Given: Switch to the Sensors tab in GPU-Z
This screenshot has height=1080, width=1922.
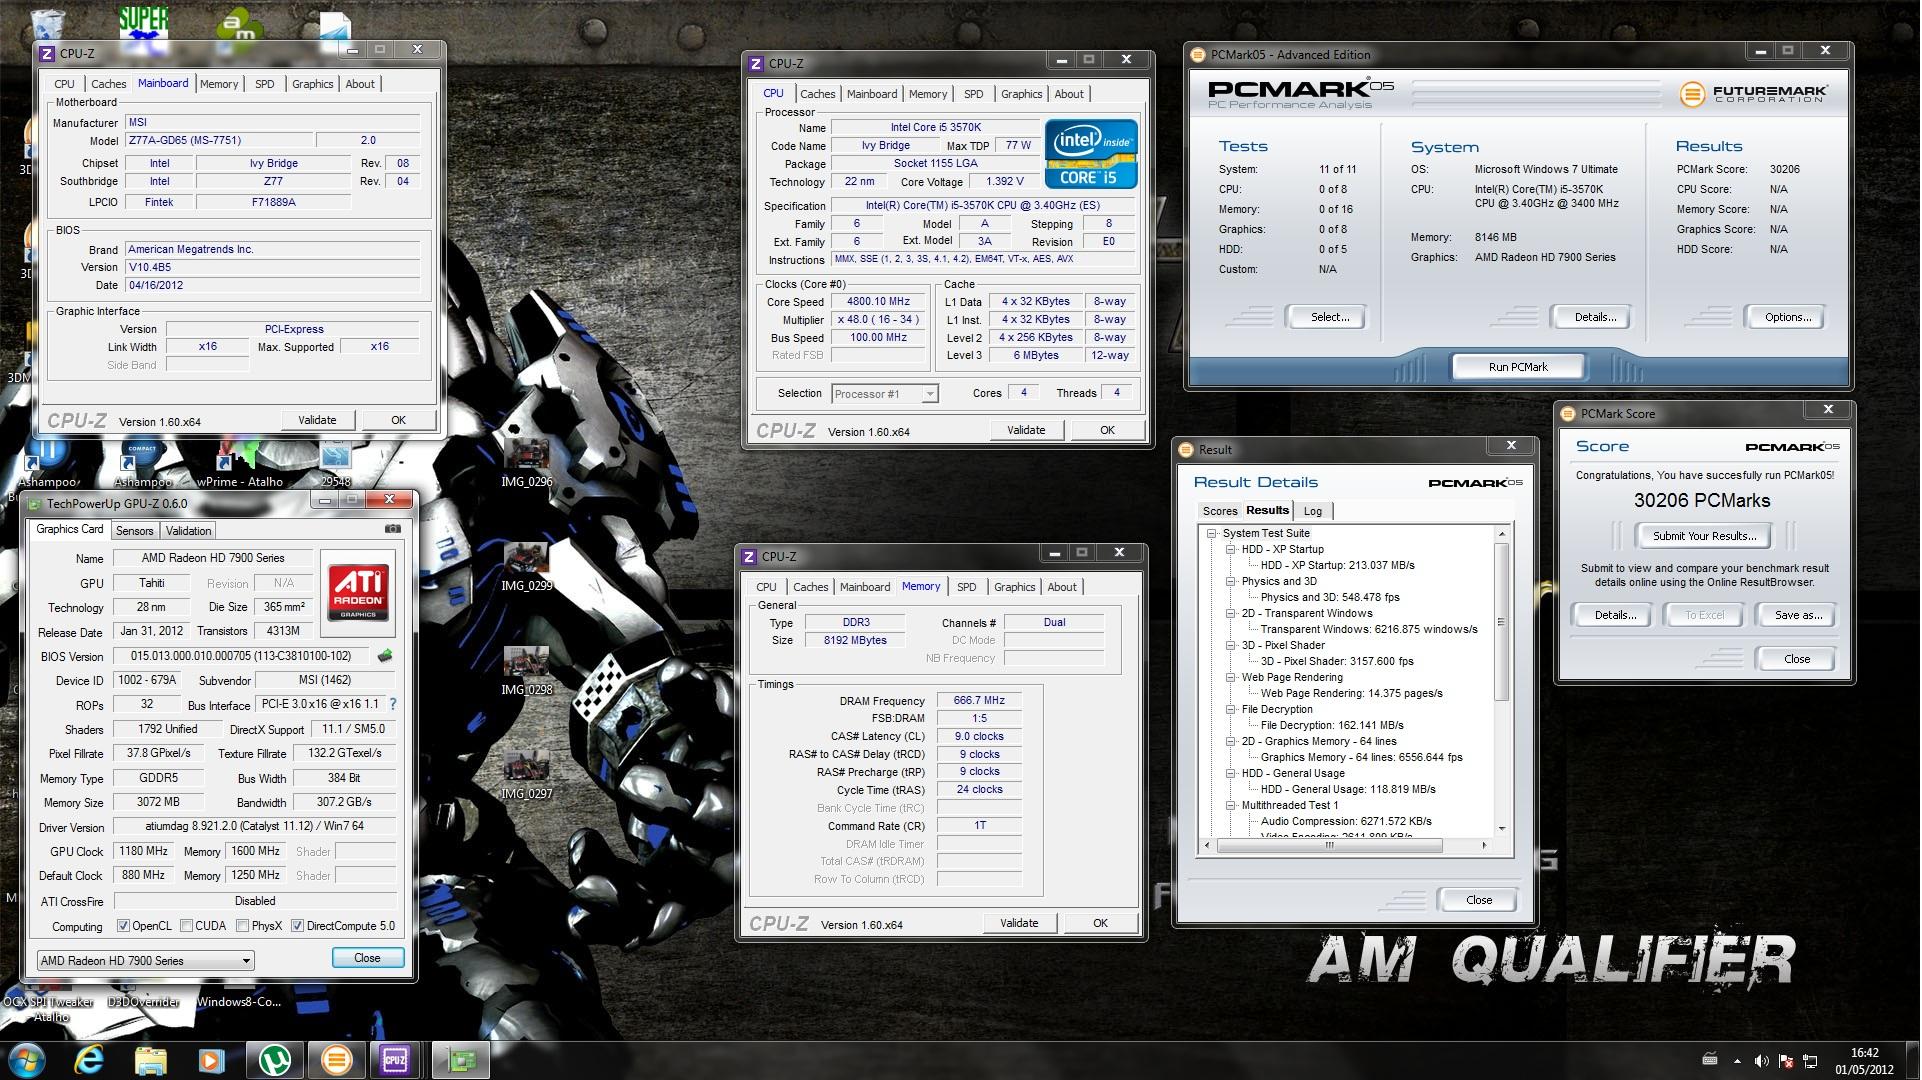Looking at the screenshot, I should pos(134,531).
